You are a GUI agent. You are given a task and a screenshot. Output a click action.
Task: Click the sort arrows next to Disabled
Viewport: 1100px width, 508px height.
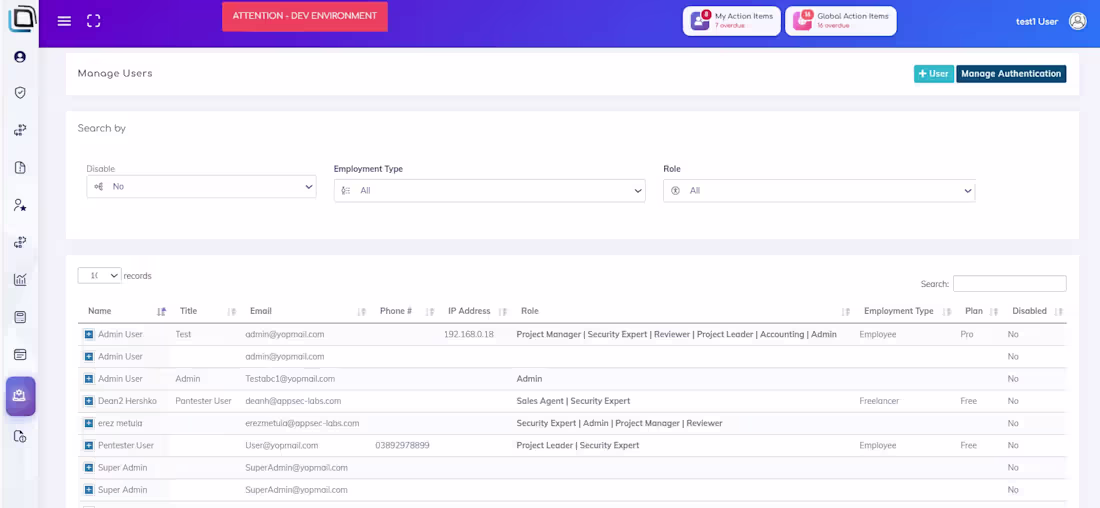pos(1059,312)
